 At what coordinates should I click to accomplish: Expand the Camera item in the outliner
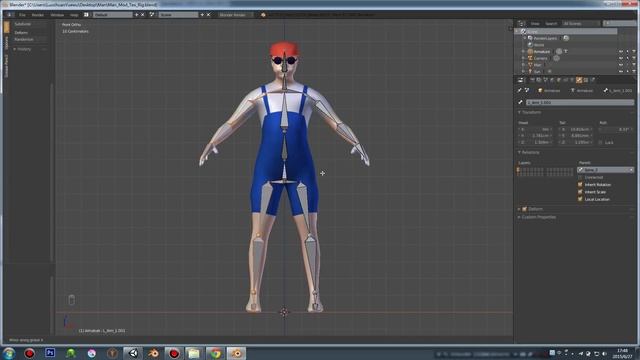(523, 58)
